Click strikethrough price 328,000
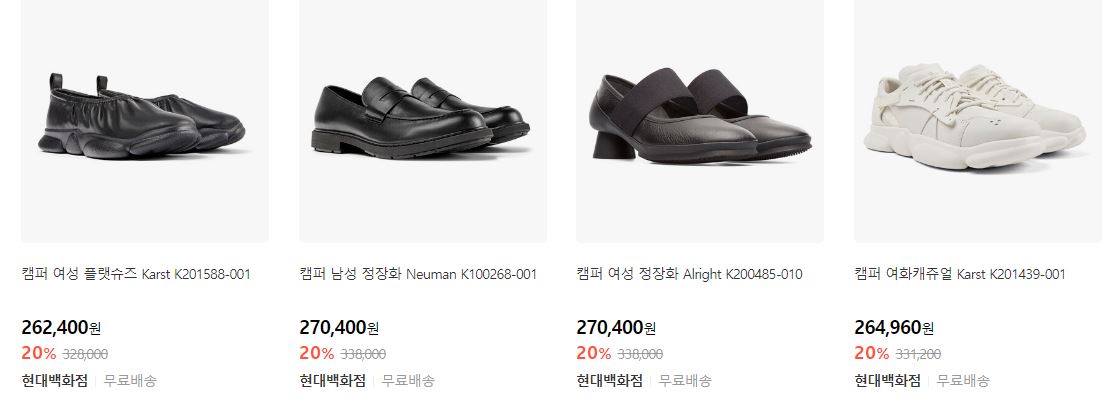Screen dimensions: 1108x406 (86, 354)
